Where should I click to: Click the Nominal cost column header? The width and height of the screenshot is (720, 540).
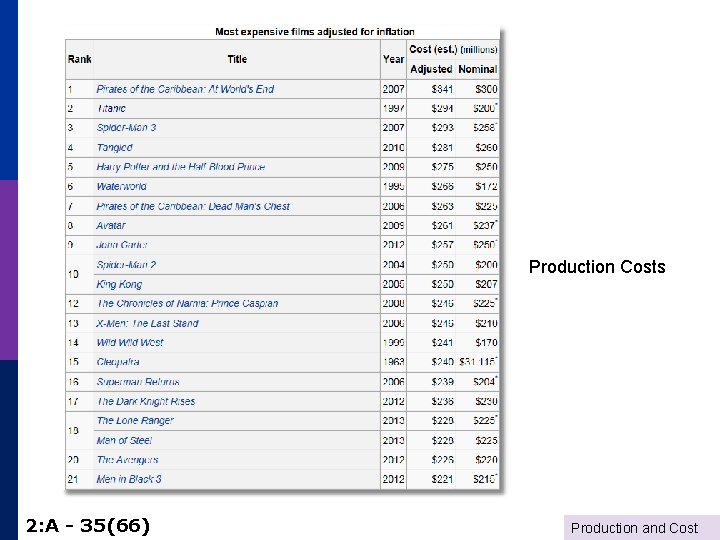pos(478,70)
